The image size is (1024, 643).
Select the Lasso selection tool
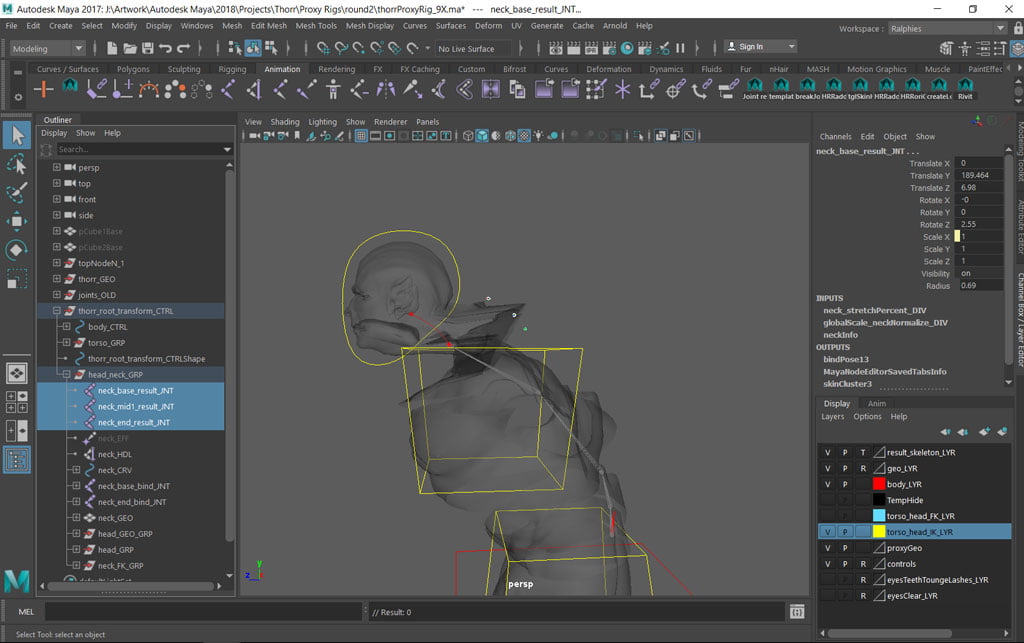pyautogui.click(x=17, y=164)
